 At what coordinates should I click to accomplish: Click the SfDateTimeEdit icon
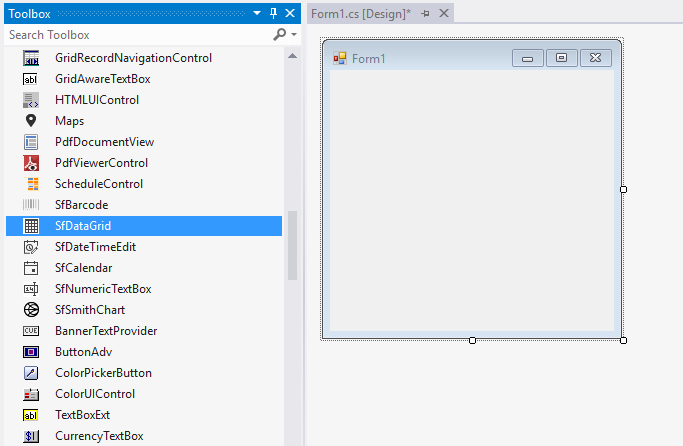31,247
